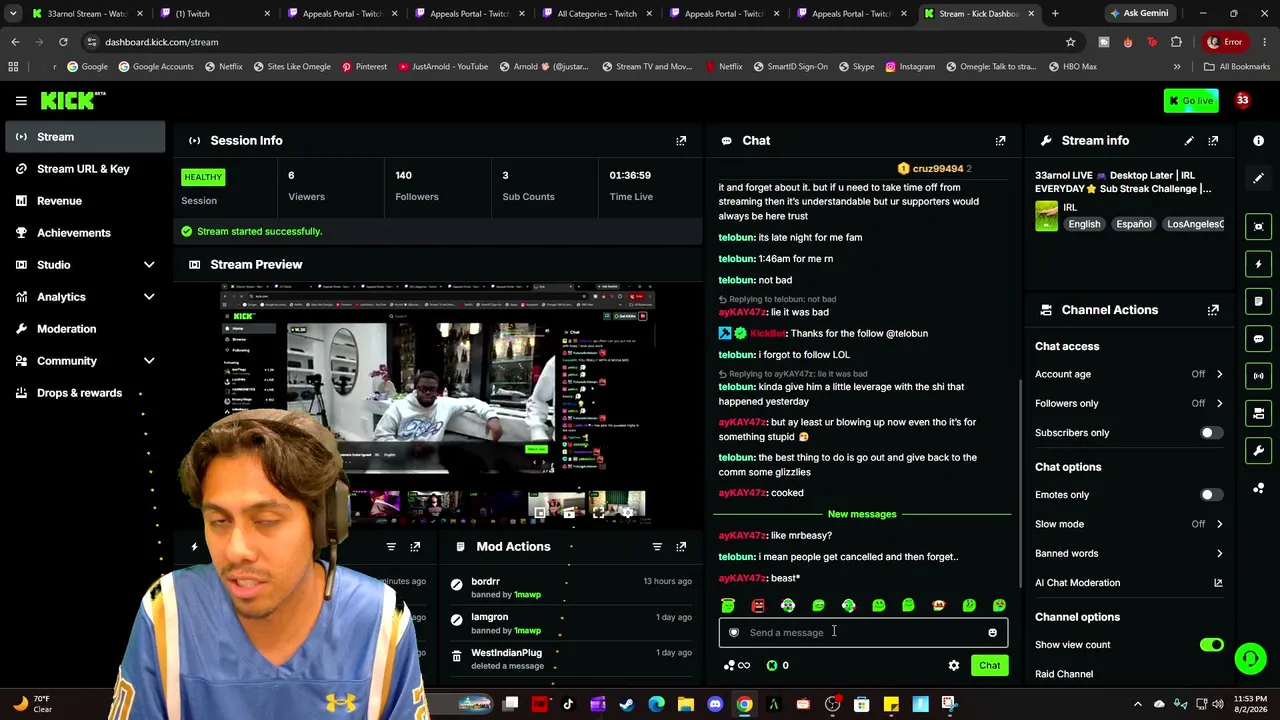Open Chrome from the Windows taskbar

(745, 705)
